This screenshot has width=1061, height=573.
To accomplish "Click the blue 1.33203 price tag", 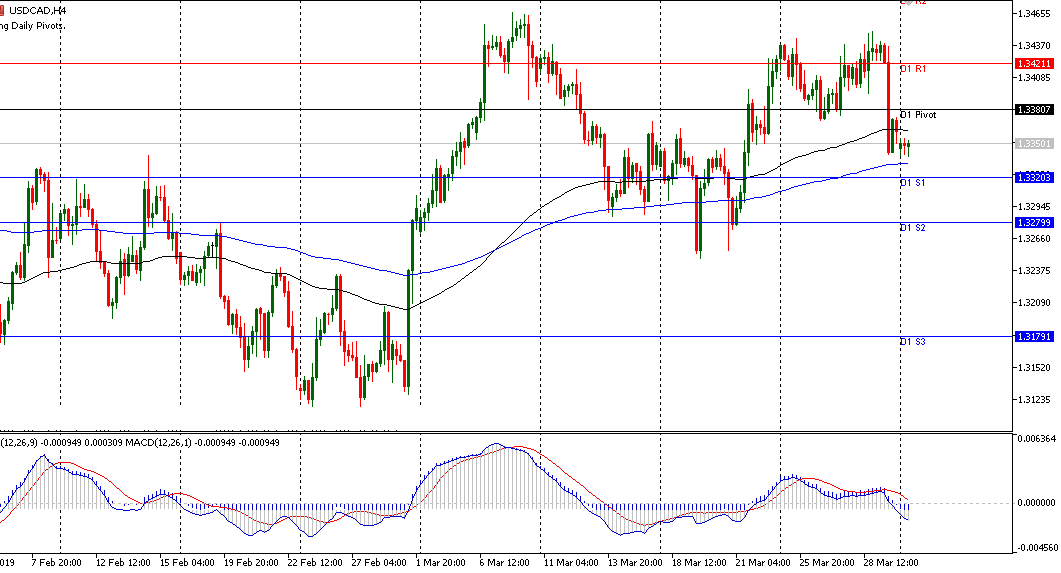I will click(1034, 177).
